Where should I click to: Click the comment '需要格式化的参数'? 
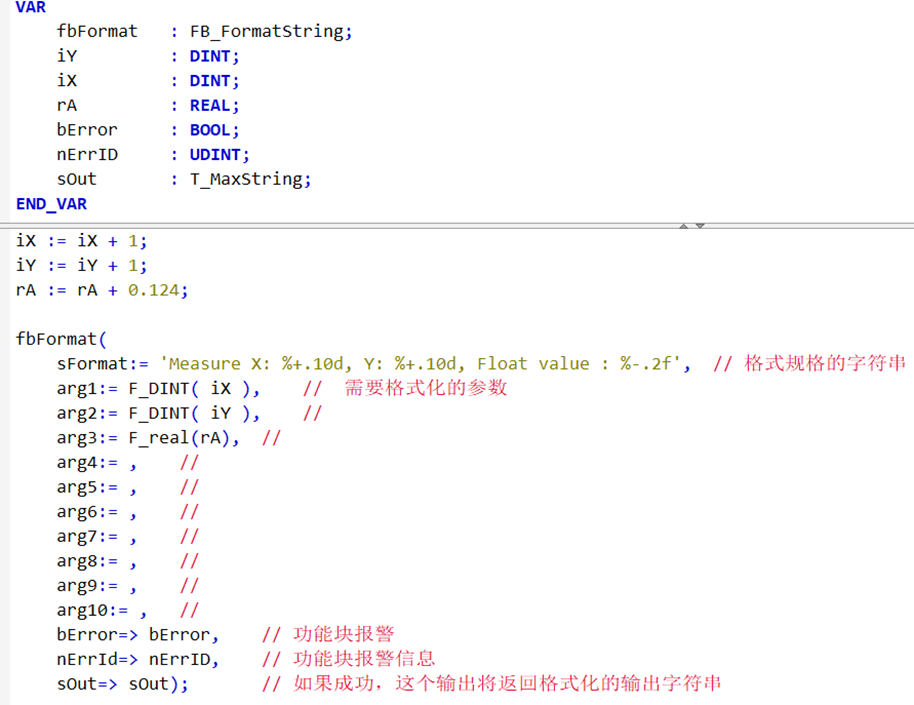(426, 388)
